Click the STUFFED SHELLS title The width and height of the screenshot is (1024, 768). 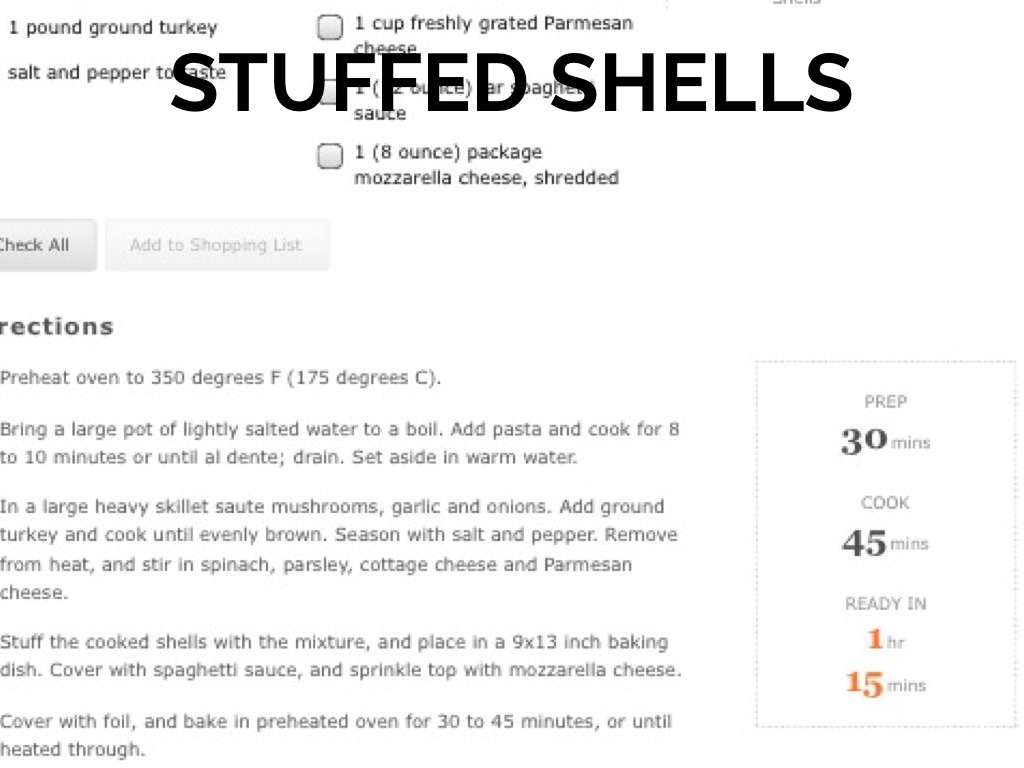coord(511,84)
